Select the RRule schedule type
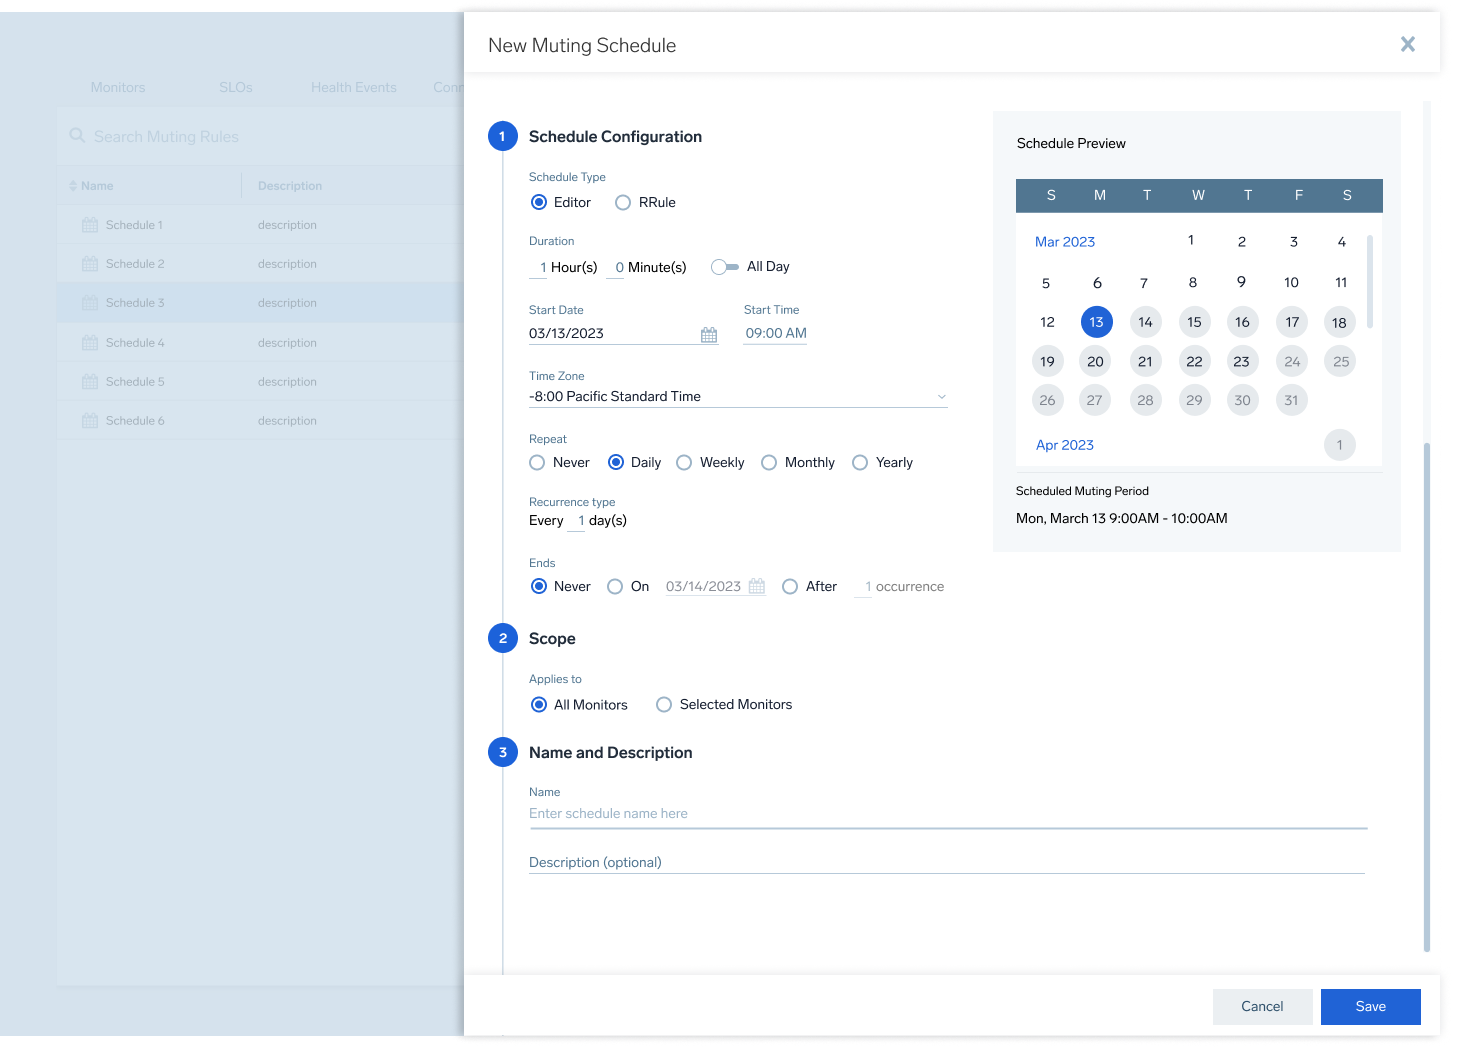The image size is (1476, 1047). [x=621, y=202]
